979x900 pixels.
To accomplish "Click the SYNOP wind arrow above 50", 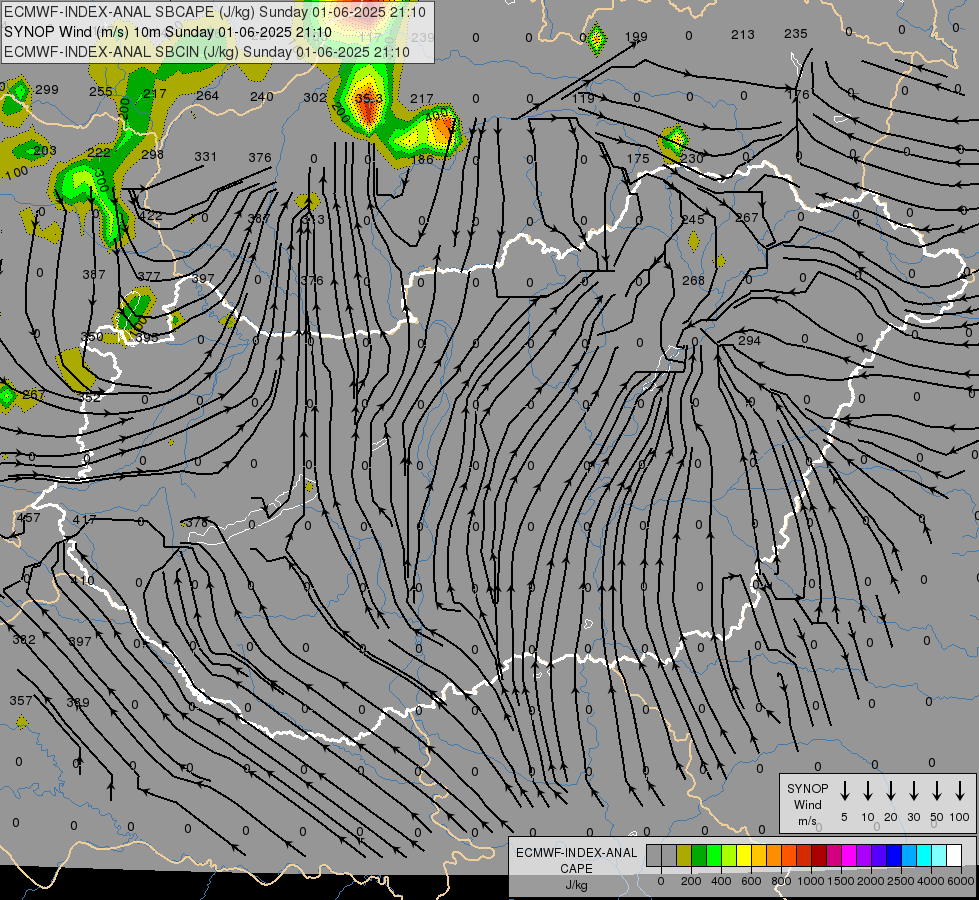I will (x=937, y=791).
